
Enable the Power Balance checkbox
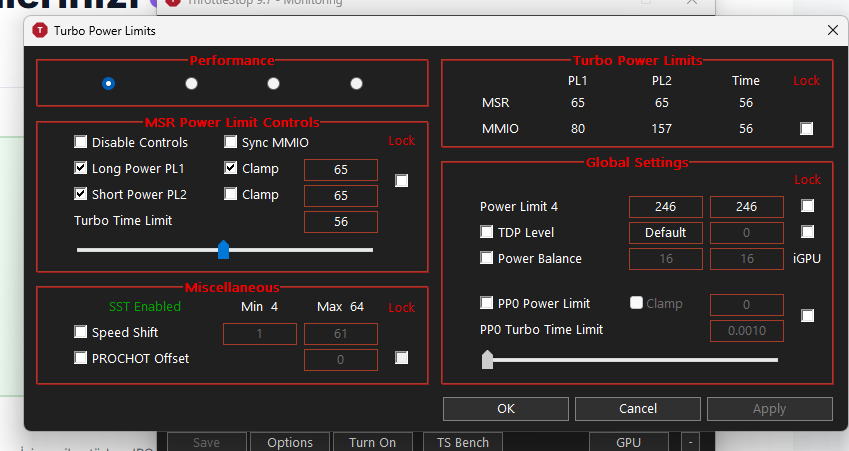coord(487,258)
